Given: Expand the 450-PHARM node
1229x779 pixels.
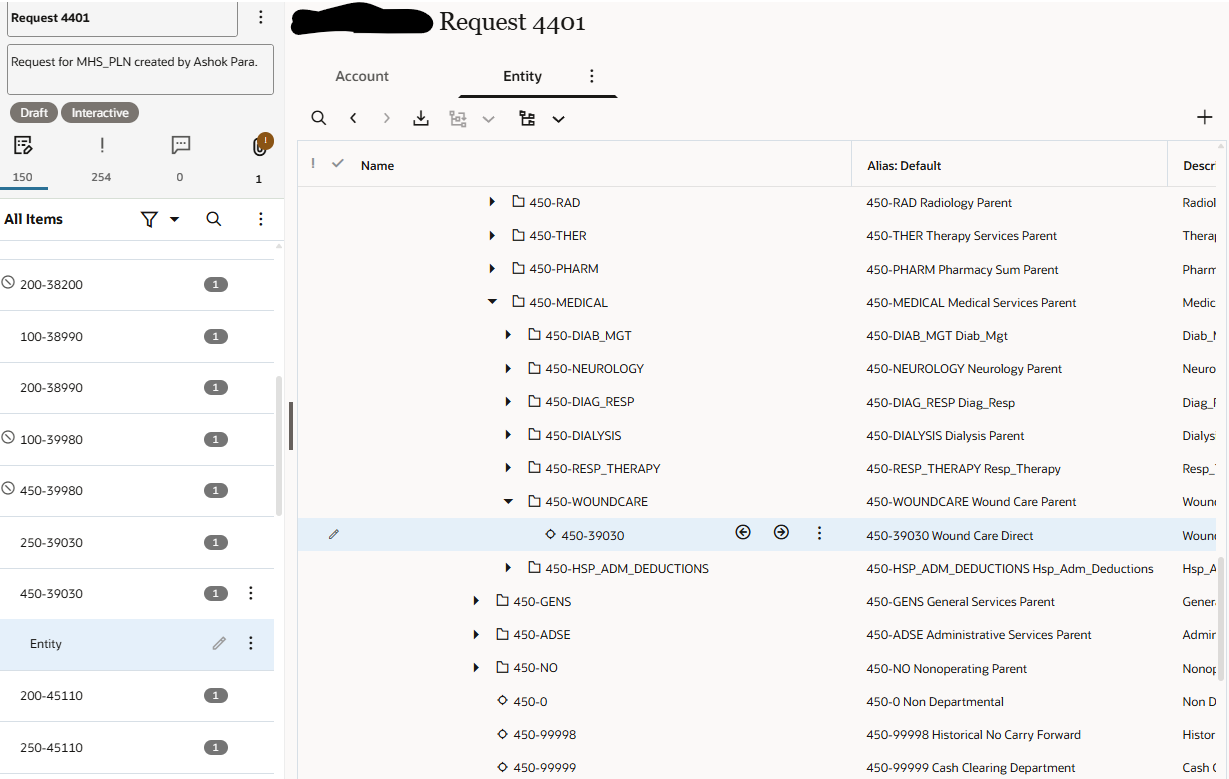Looking at the screenshot, I should coord(492,269).
